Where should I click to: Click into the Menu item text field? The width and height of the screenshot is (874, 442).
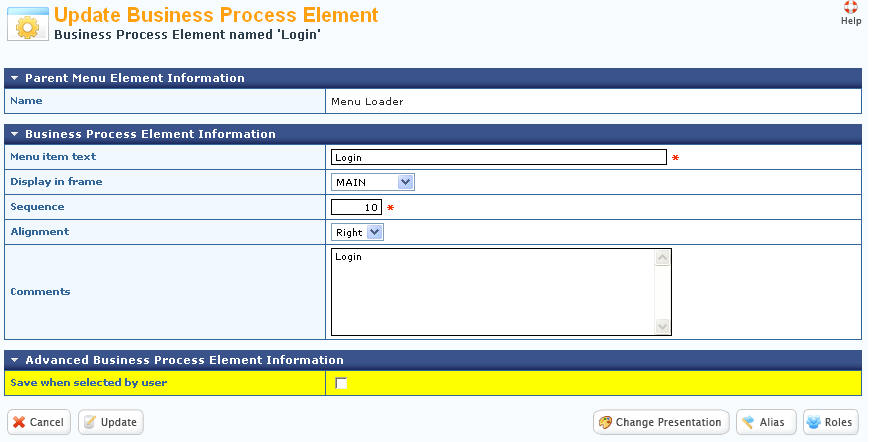(499, 157)
